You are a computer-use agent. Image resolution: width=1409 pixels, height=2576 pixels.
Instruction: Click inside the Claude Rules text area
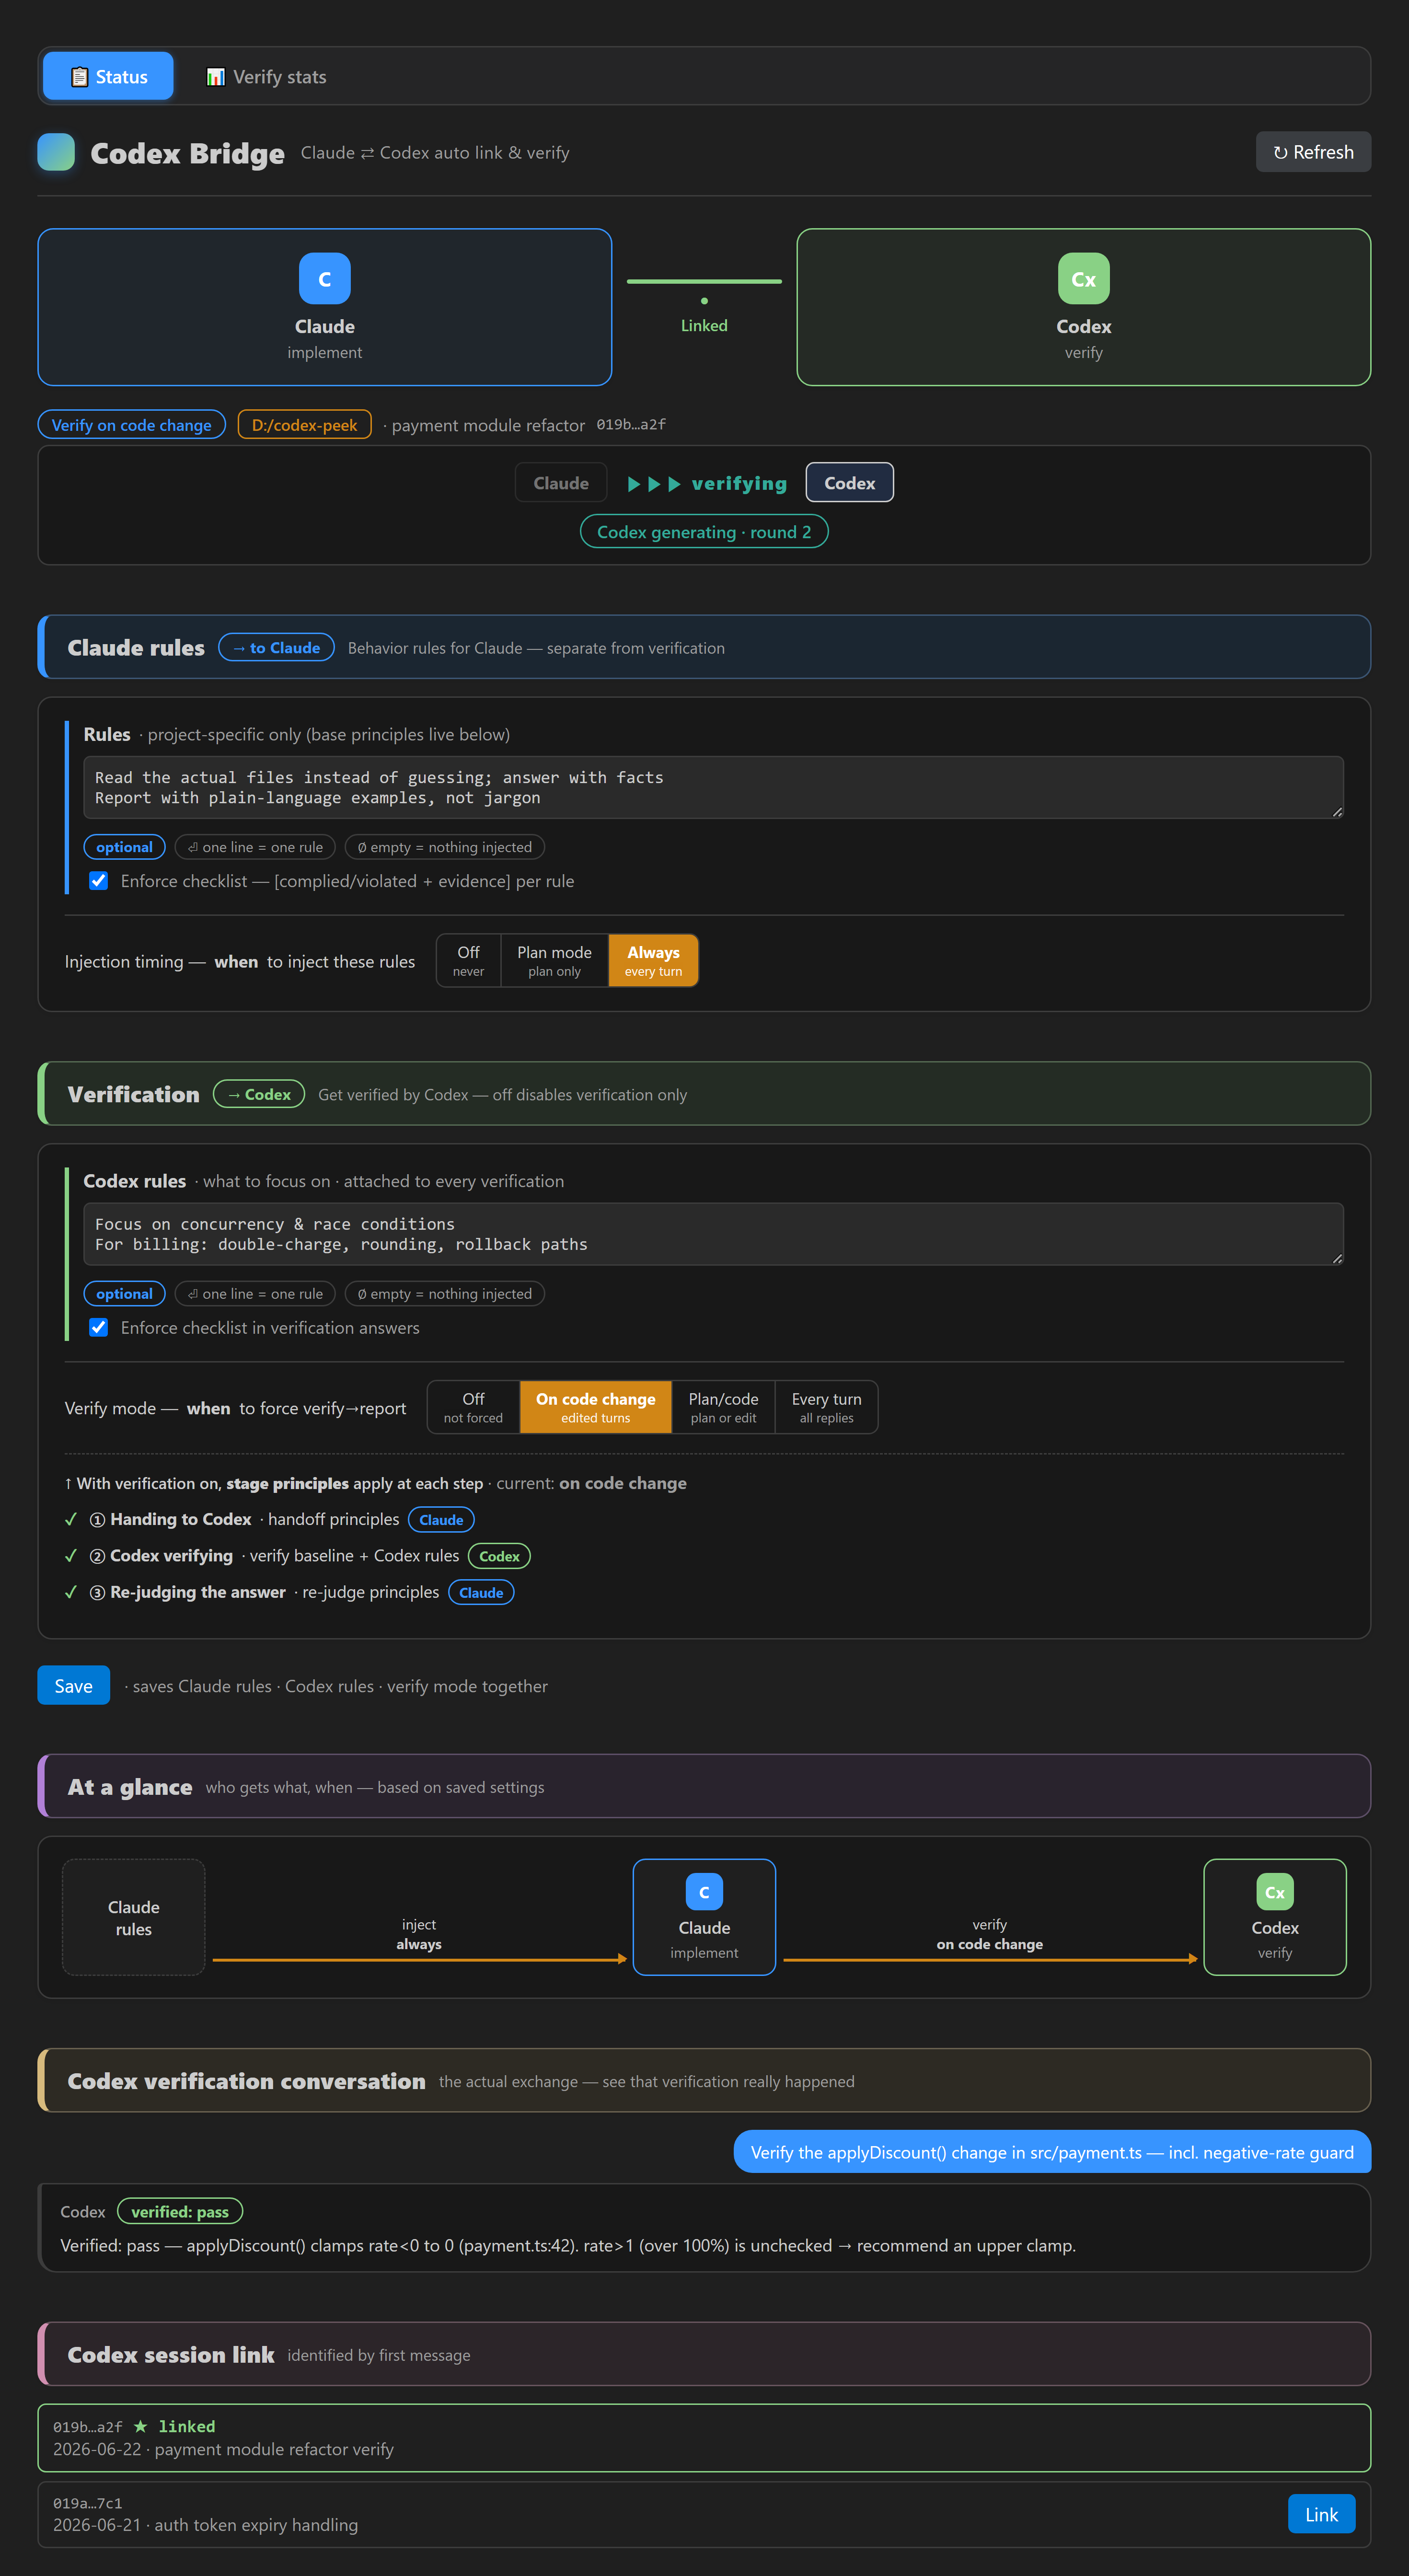pos(713,788)
